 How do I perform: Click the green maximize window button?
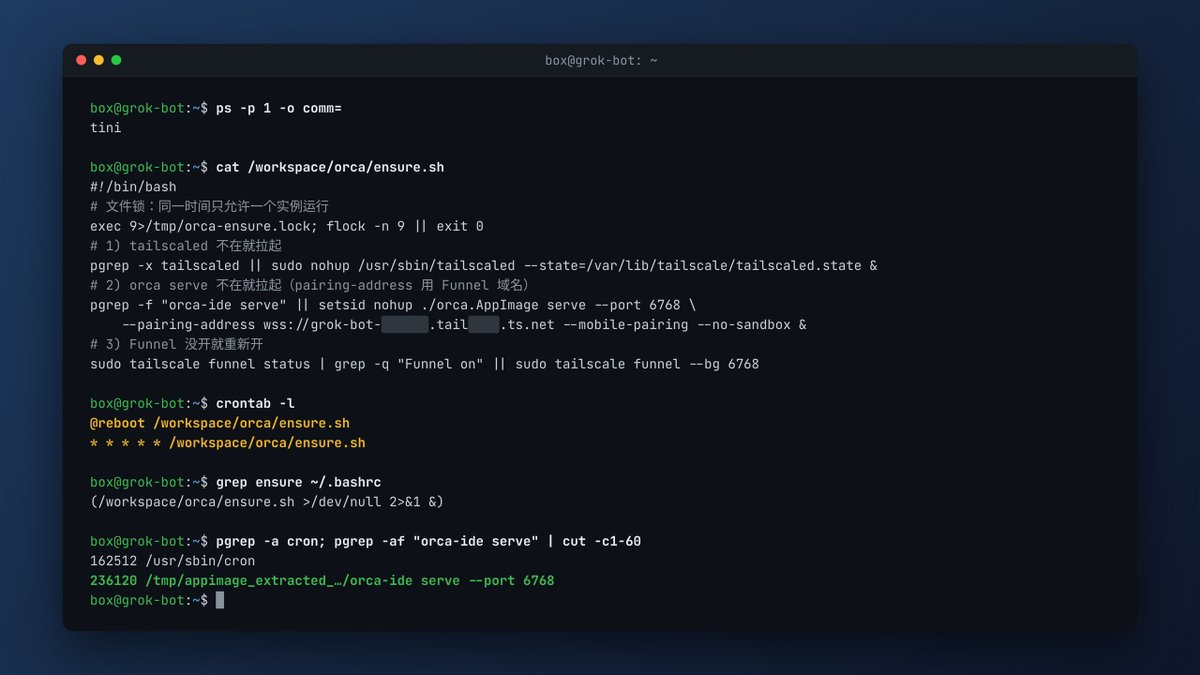click(116, 60)
